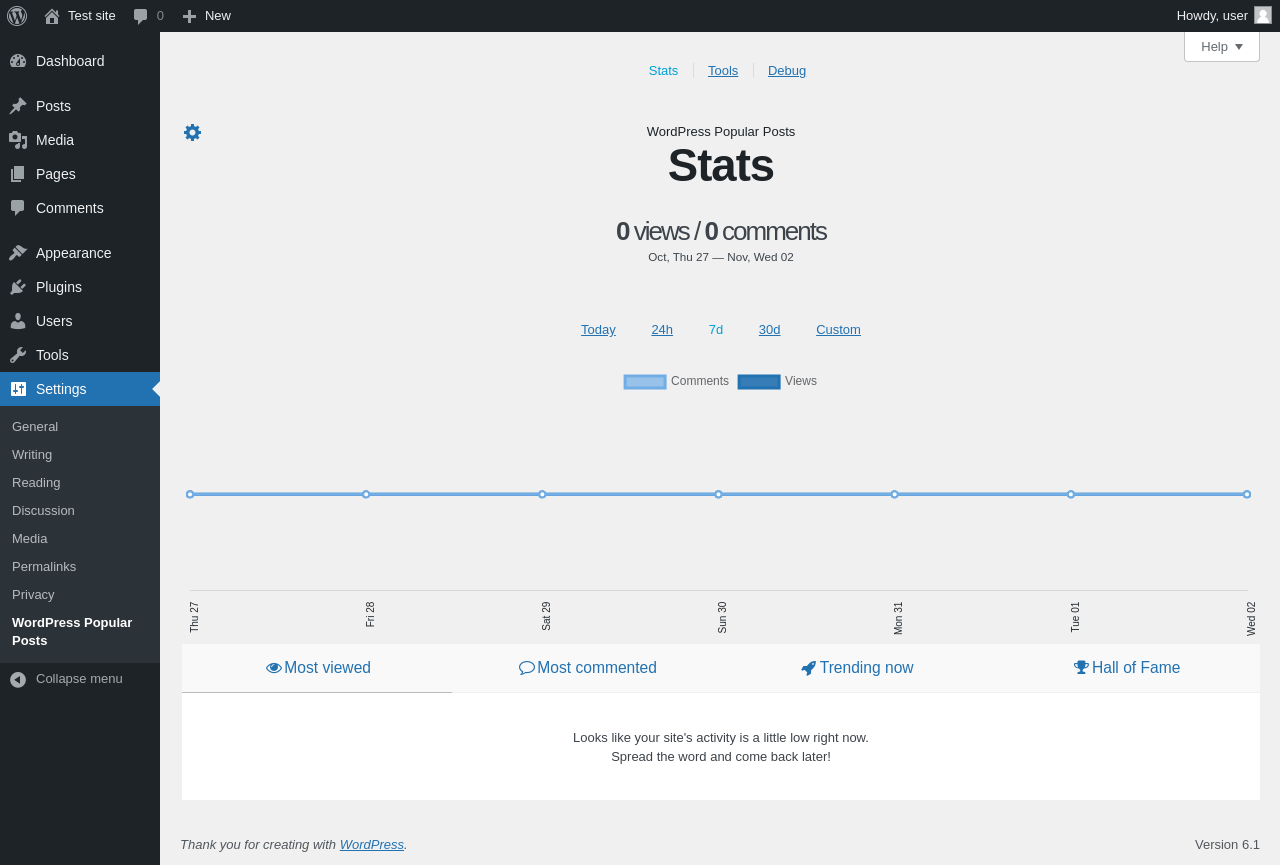Click the Pages icon in sidebar
Screen dimensions: 1280x865
tap(18, 174)
